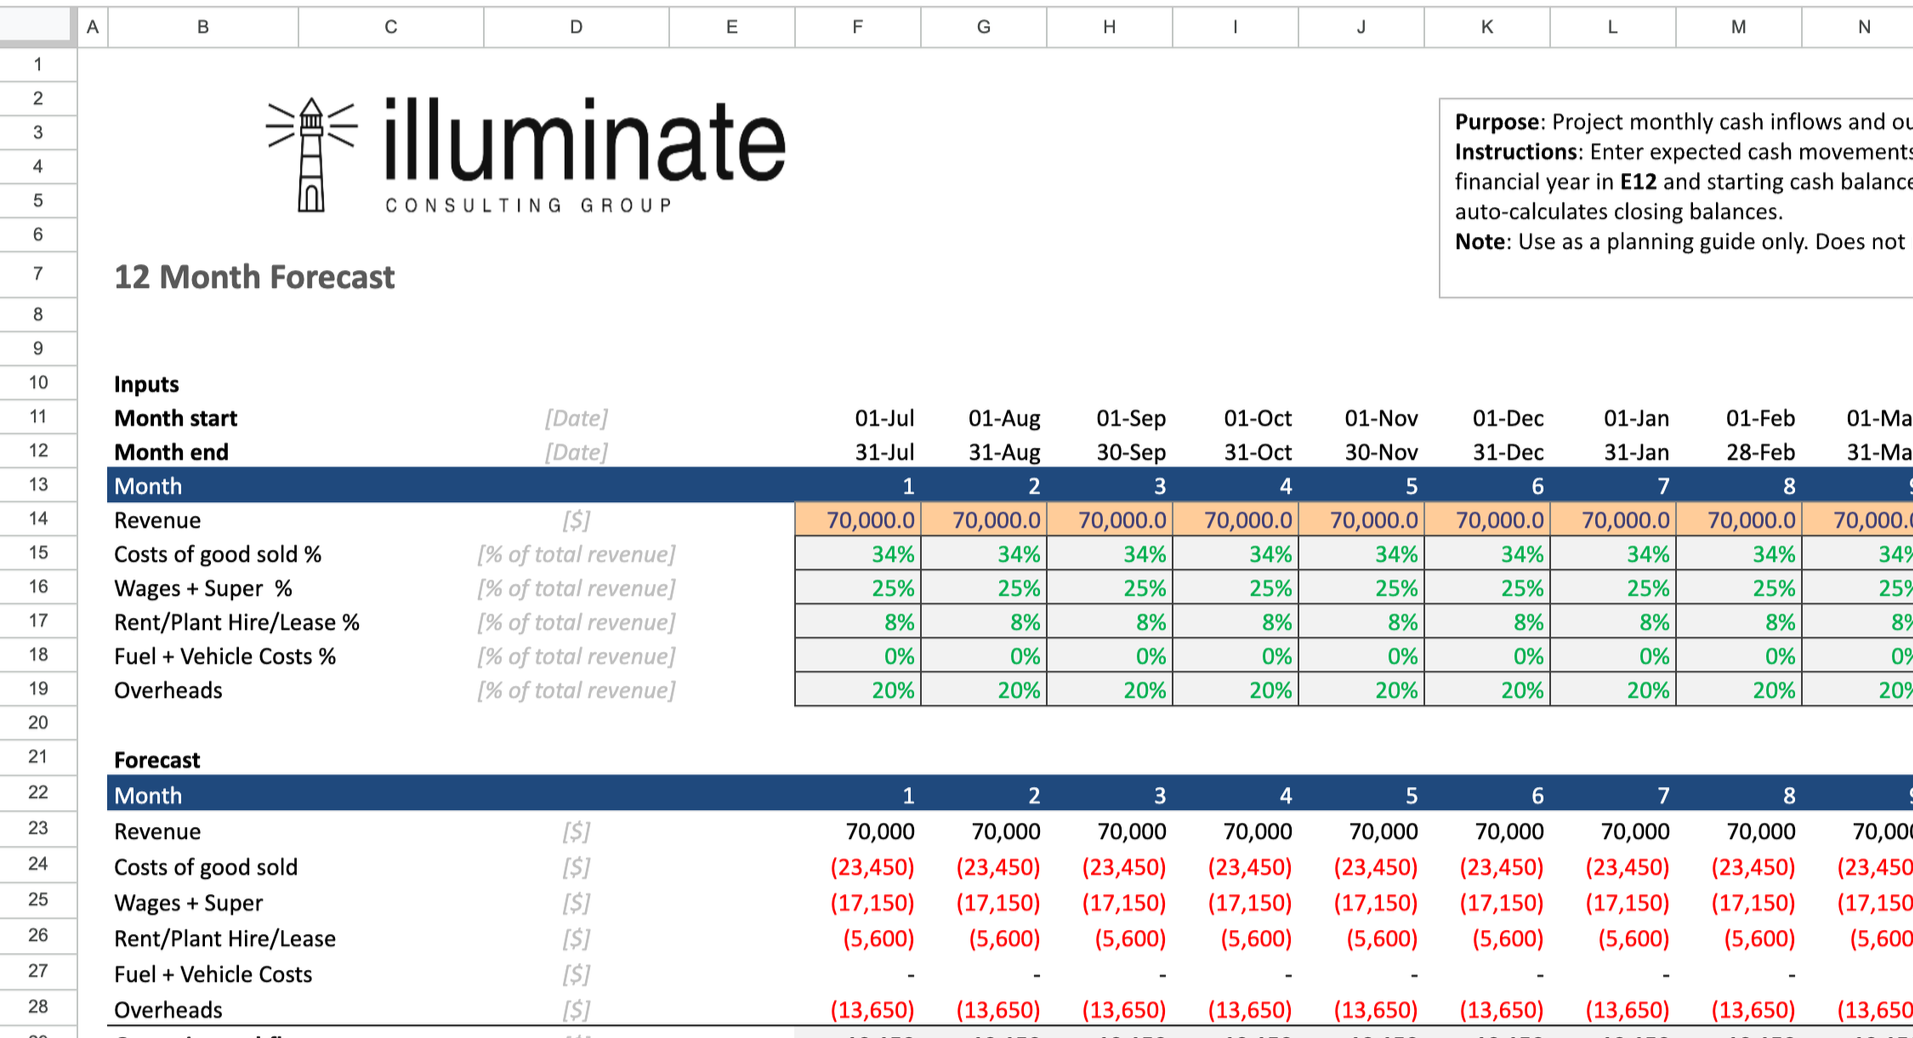Viewport: 1913px width, 1038px height.
Task: Click the first 70,000.0 Revenue input cell
Action: [x=856, y=519]
